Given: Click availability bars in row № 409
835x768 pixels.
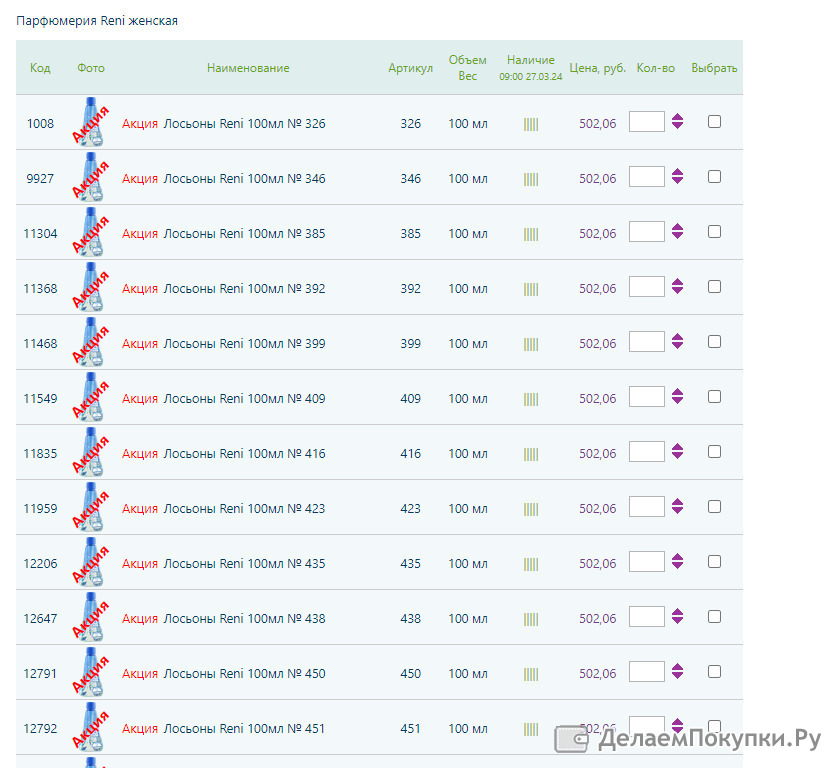Looking at the screenshot, I should (x=531, y=399).
